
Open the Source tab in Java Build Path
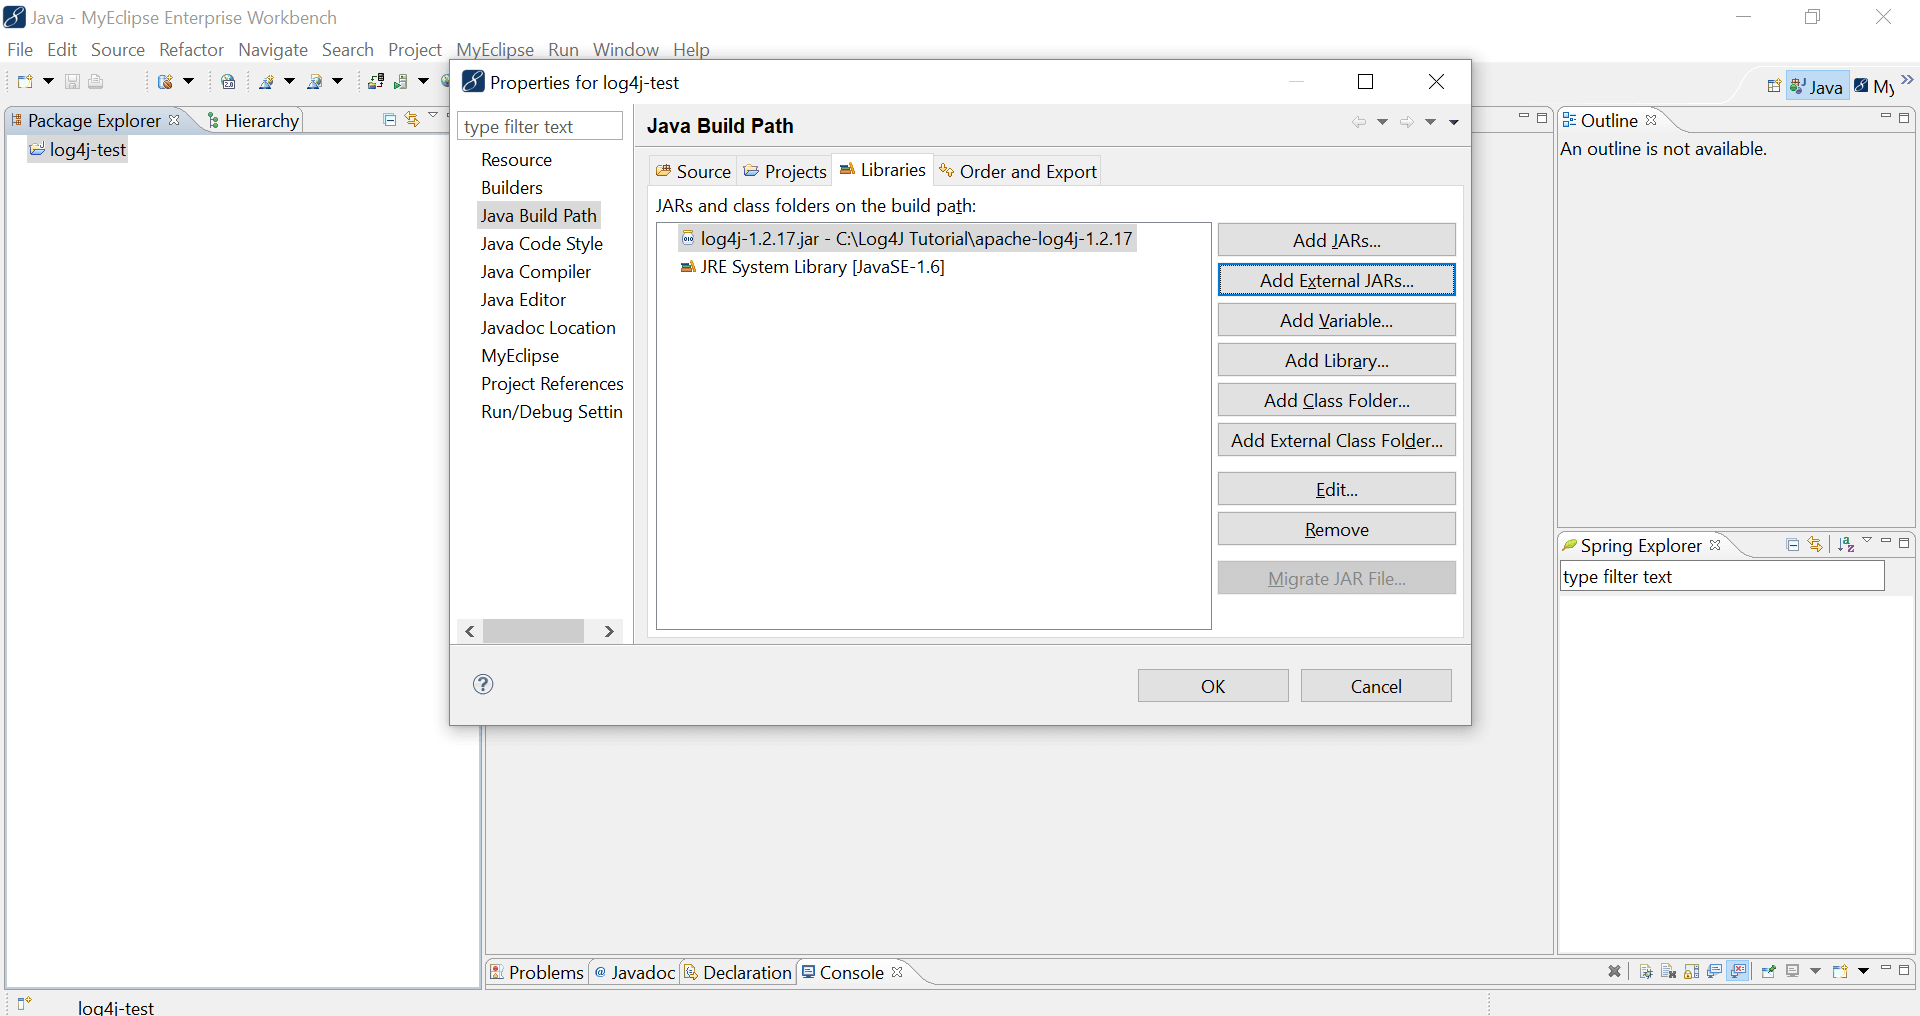pos(693,171)
